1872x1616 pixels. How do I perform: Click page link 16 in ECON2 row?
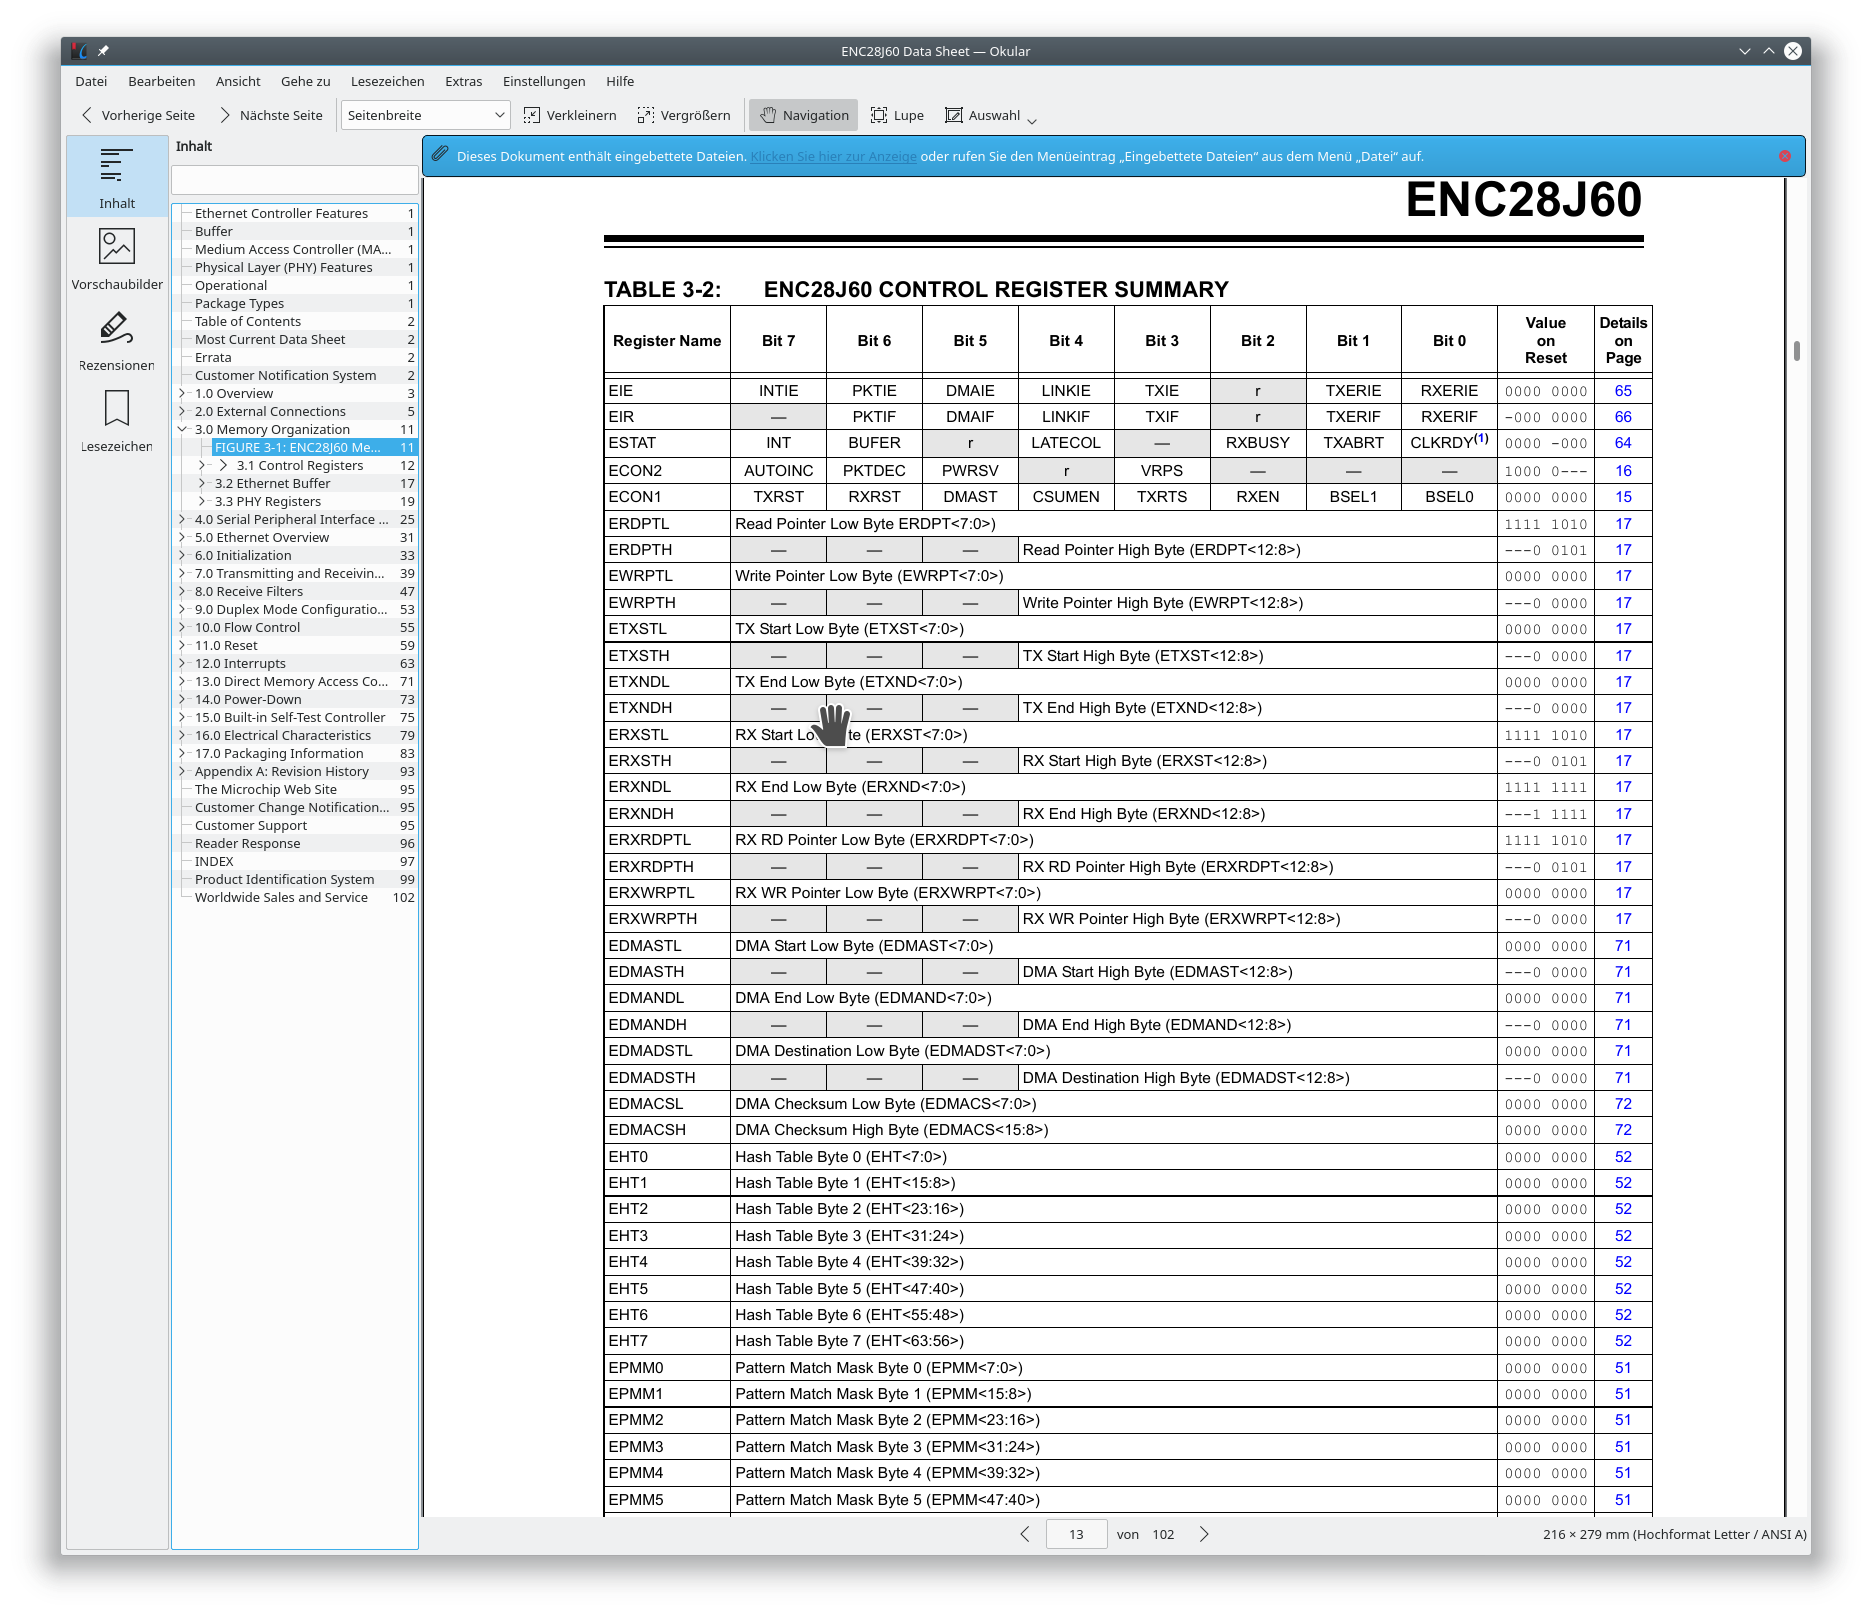pyautogui.click(x=1623, y=471)
